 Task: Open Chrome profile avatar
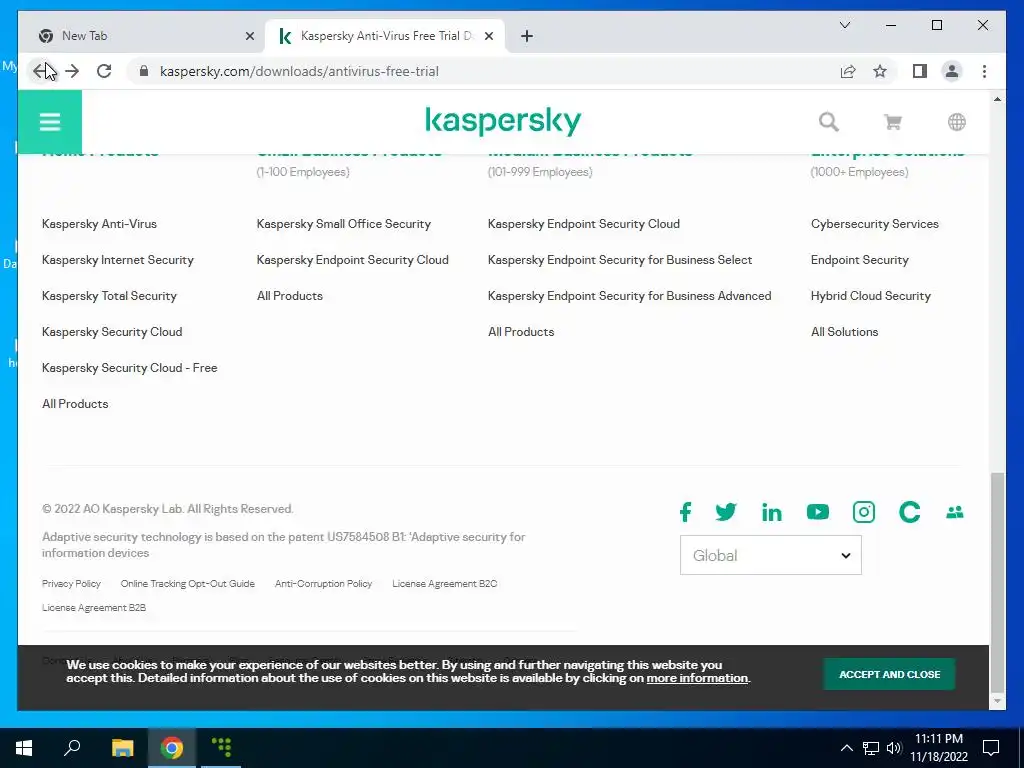[952, 71]
